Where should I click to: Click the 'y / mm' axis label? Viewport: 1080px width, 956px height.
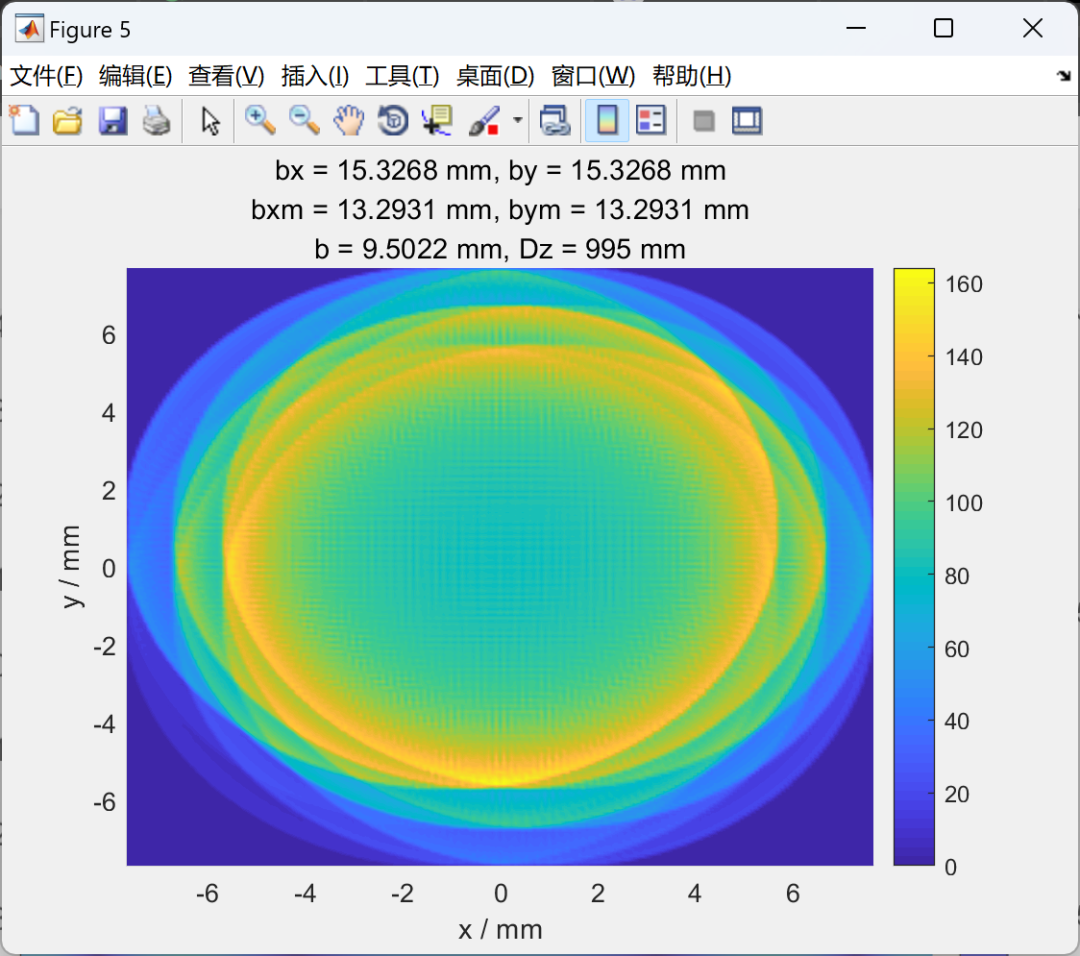(x=72, y=566)
